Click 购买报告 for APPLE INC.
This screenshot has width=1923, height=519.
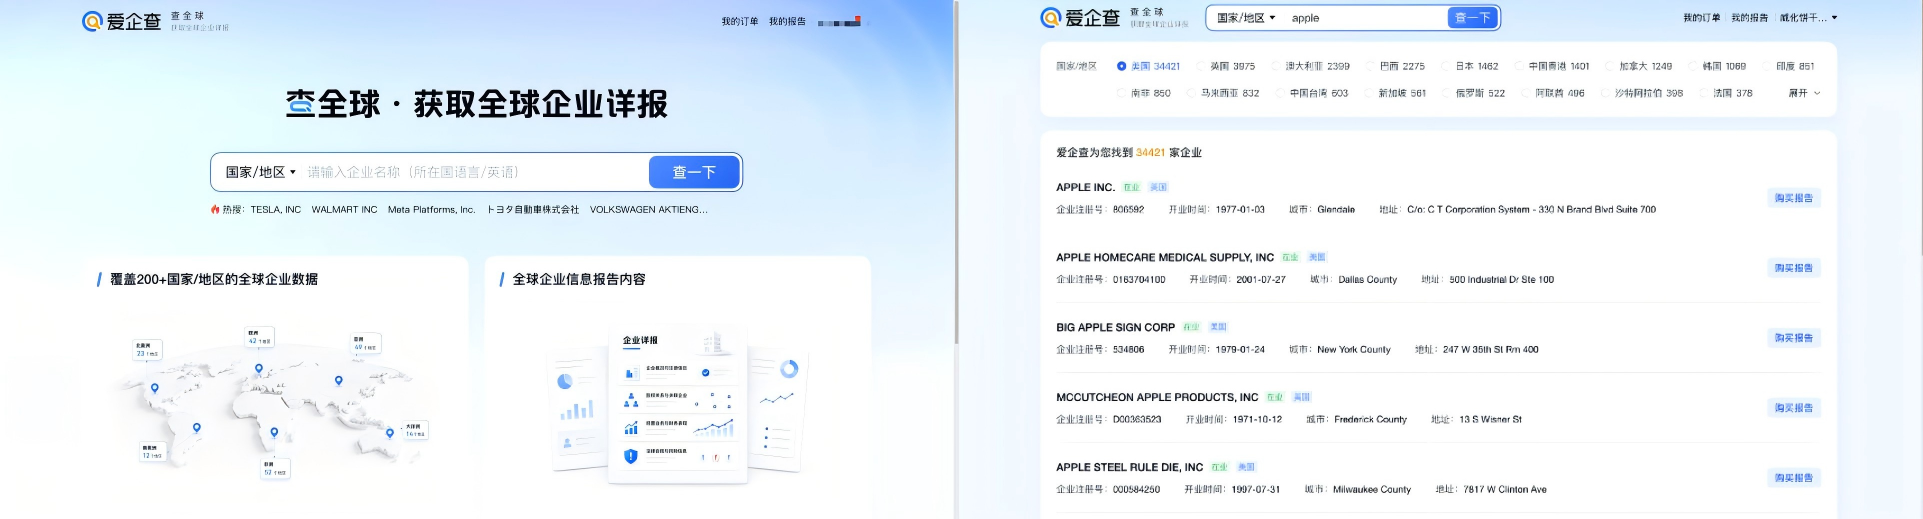coord(1793,198)
